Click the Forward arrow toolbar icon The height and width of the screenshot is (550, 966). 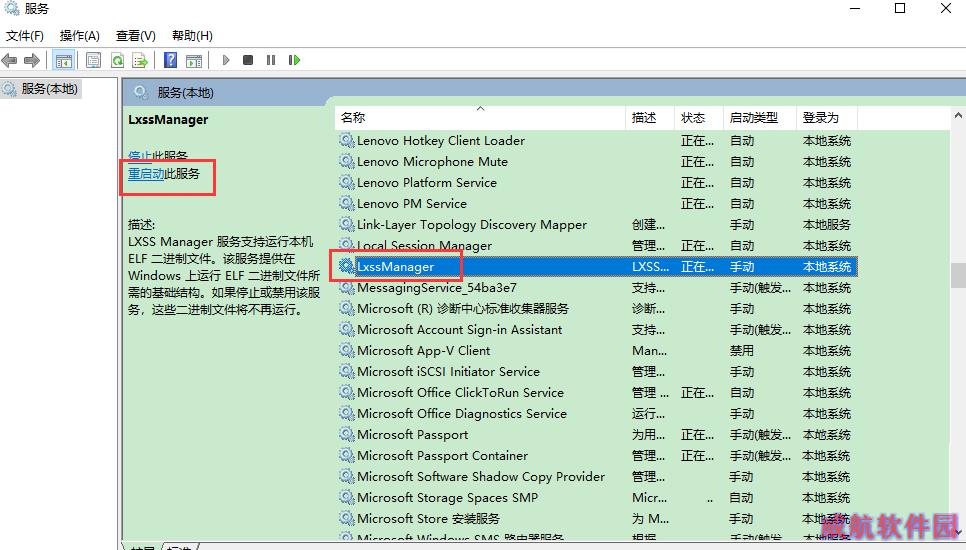(31, 60)
